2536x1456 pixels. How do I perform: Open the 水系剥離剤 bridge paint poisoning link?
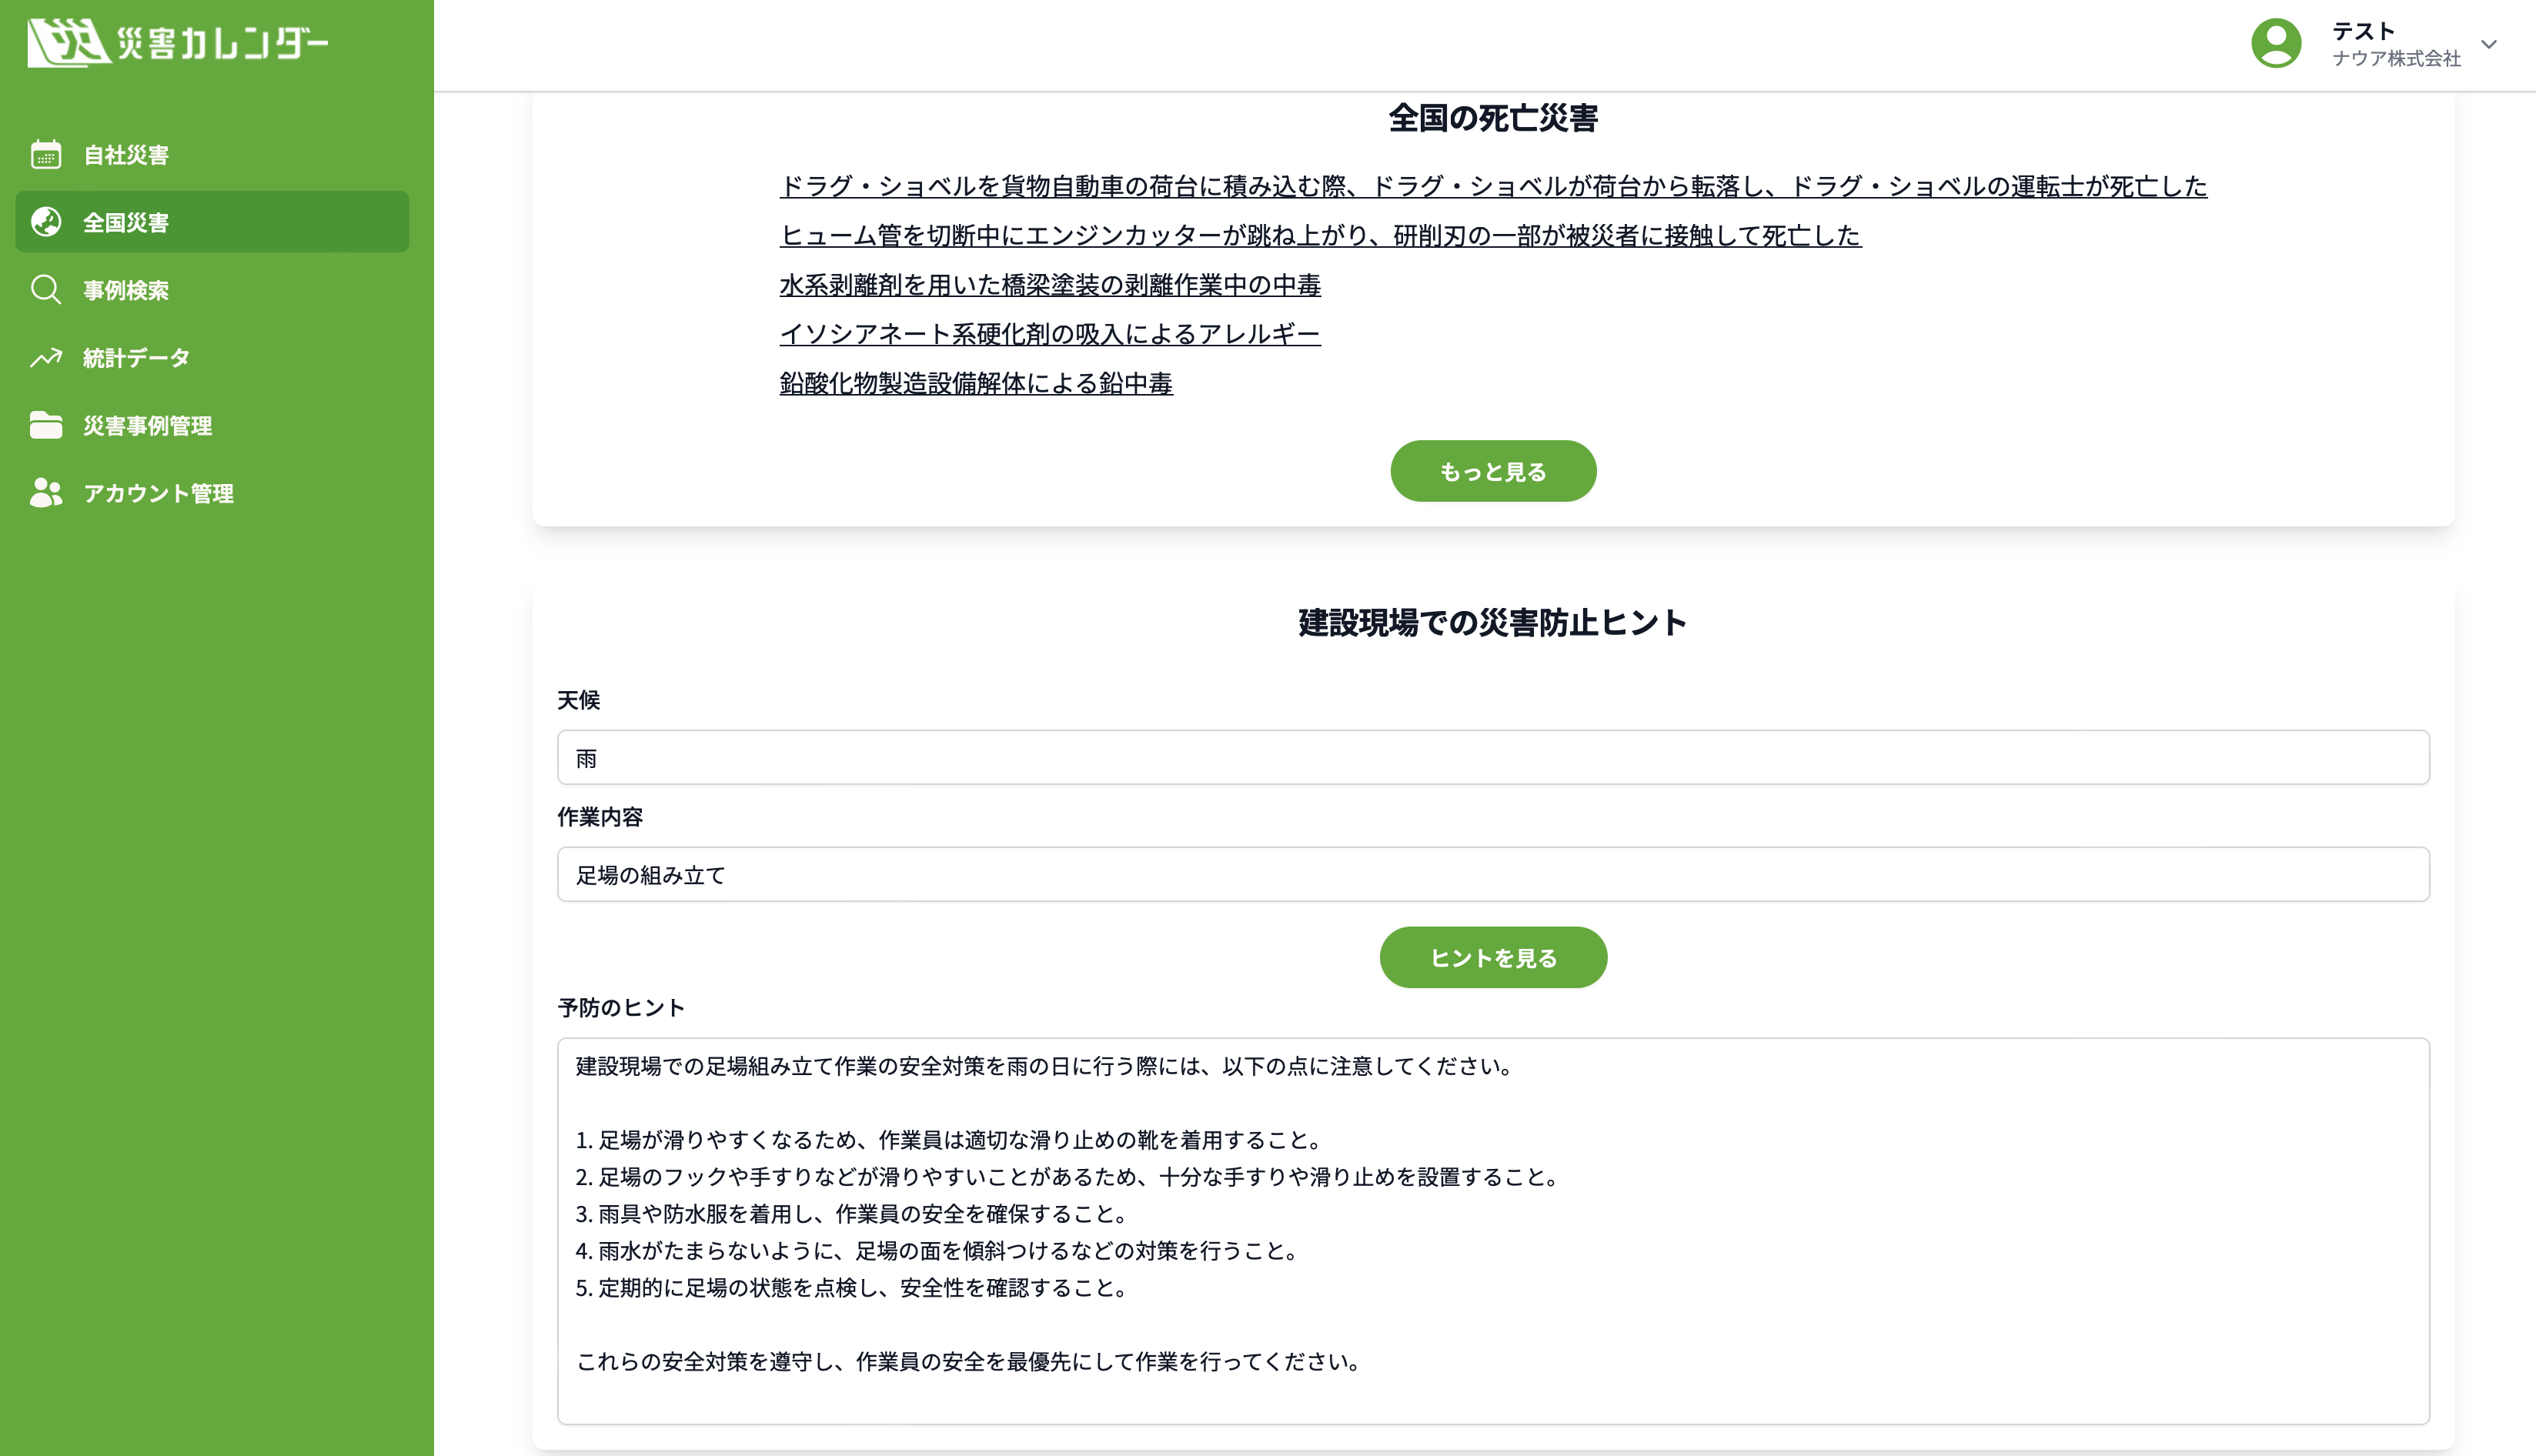[x=1050, y=285]
